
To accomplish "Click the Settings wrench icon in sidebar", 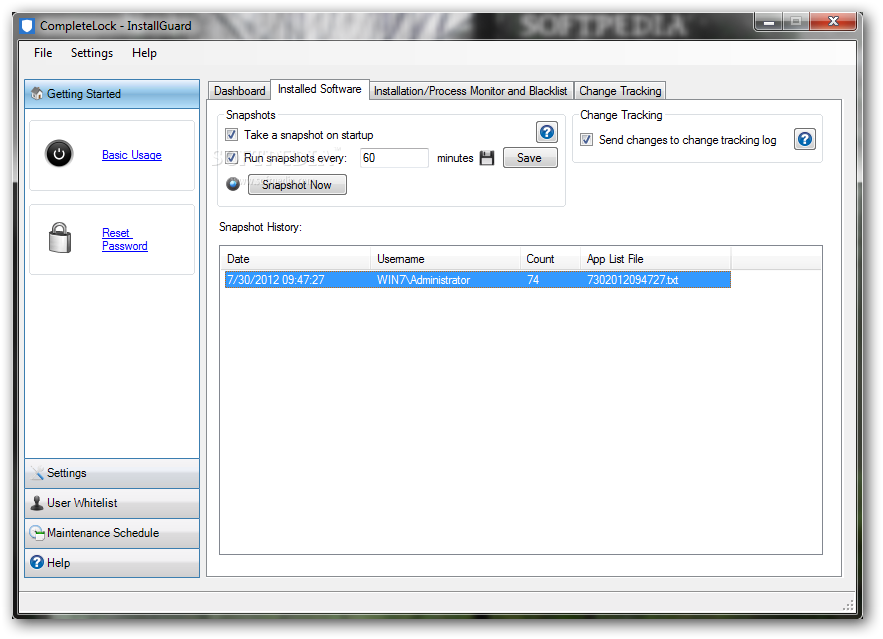I will pyautogui.click(x=37, y=473).
